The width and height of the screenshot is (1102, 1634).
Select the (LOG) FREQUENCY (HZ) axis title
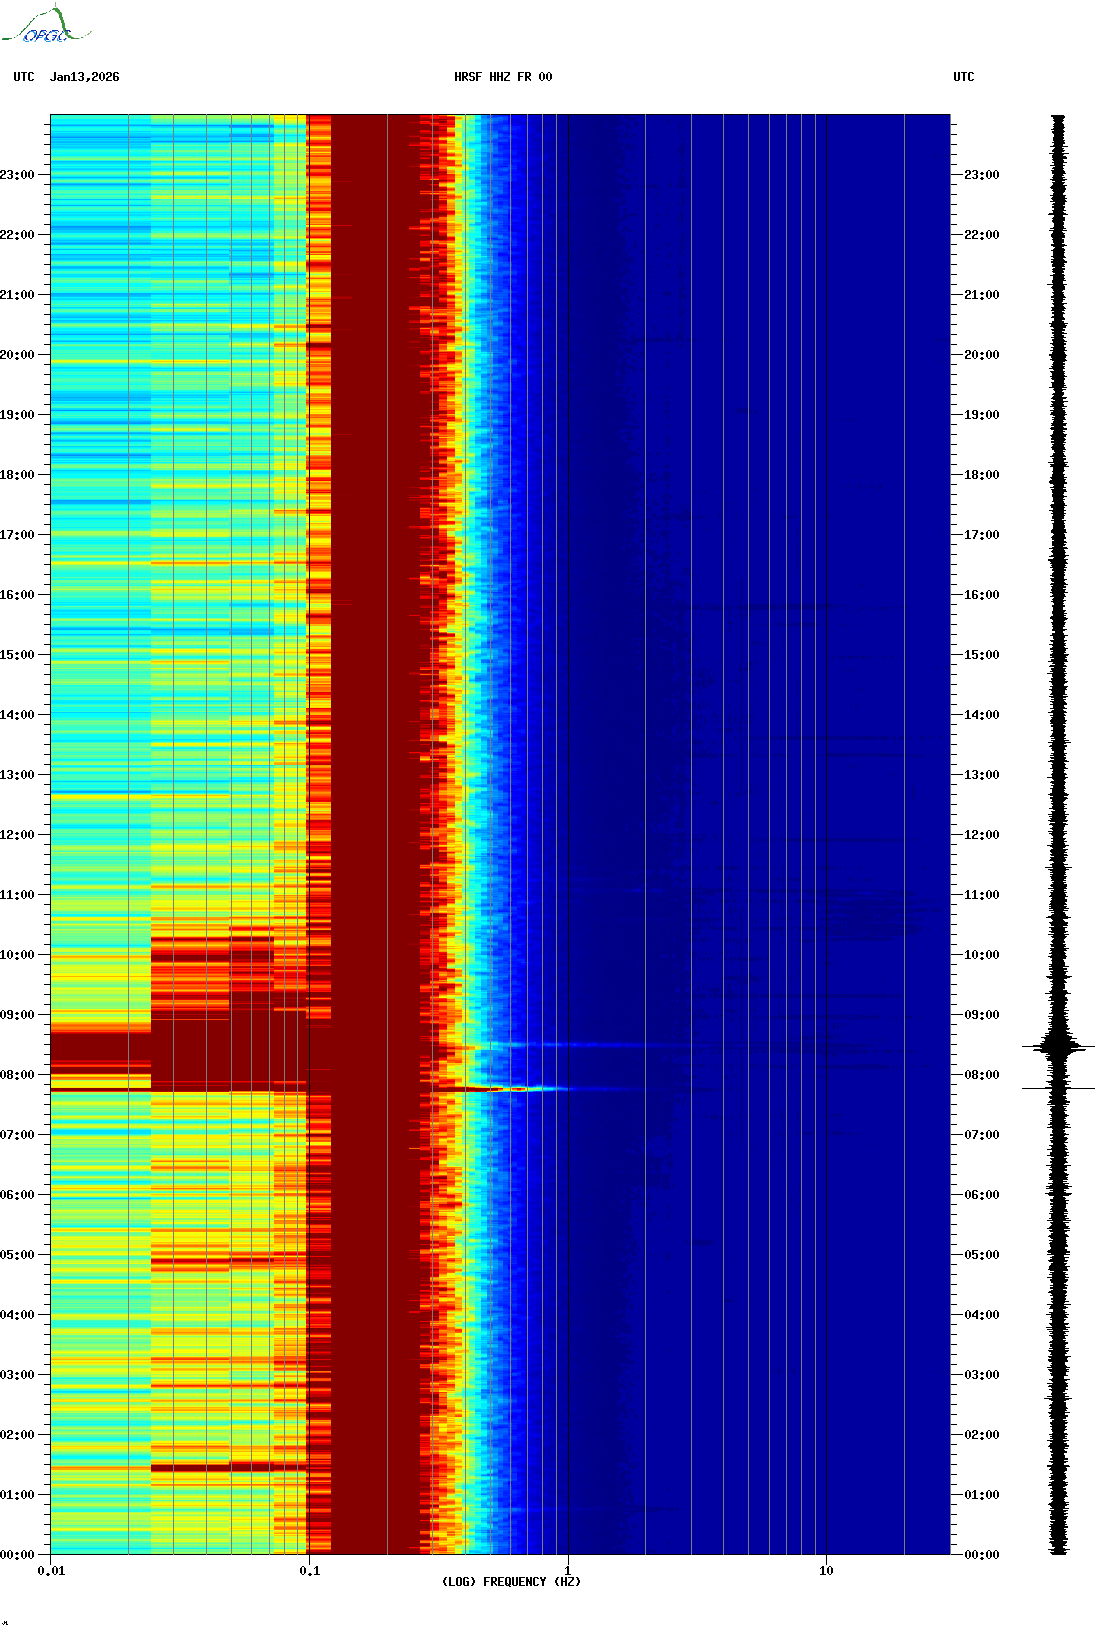pyautogui.click(x=511, y=1582)
